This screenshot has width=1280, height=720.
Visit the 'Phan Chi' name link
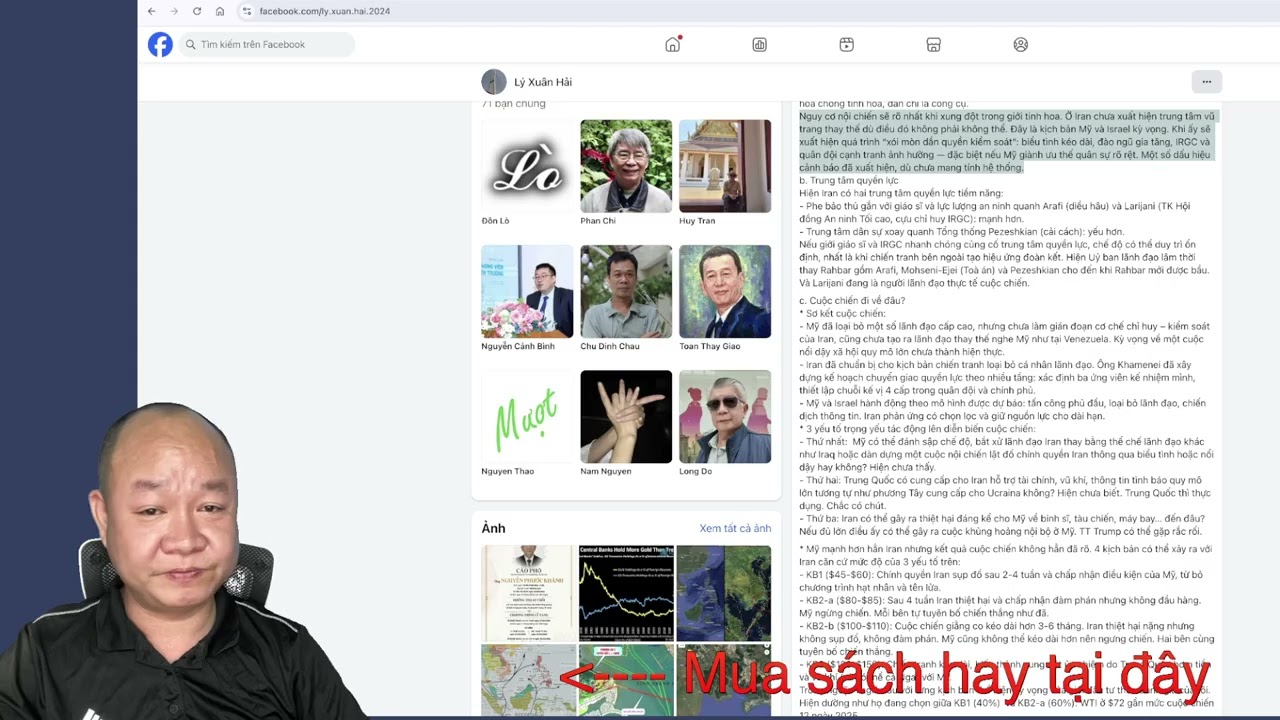[x=598, y=221]
